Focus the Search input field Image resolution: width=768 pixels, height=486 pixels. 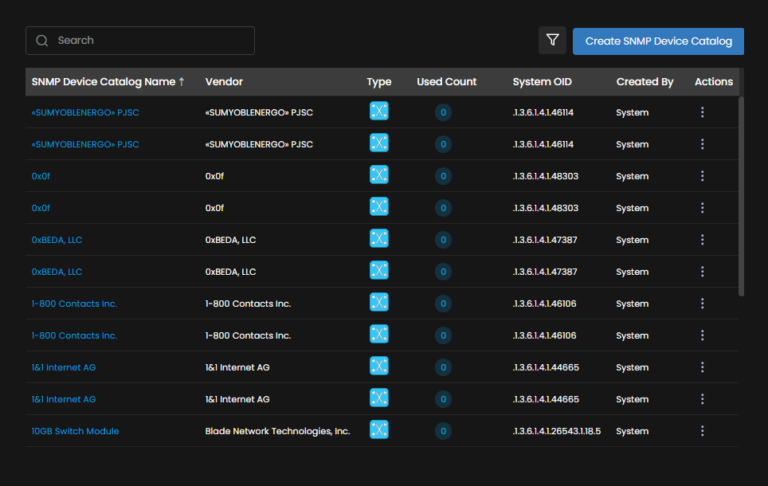point(140,40)
